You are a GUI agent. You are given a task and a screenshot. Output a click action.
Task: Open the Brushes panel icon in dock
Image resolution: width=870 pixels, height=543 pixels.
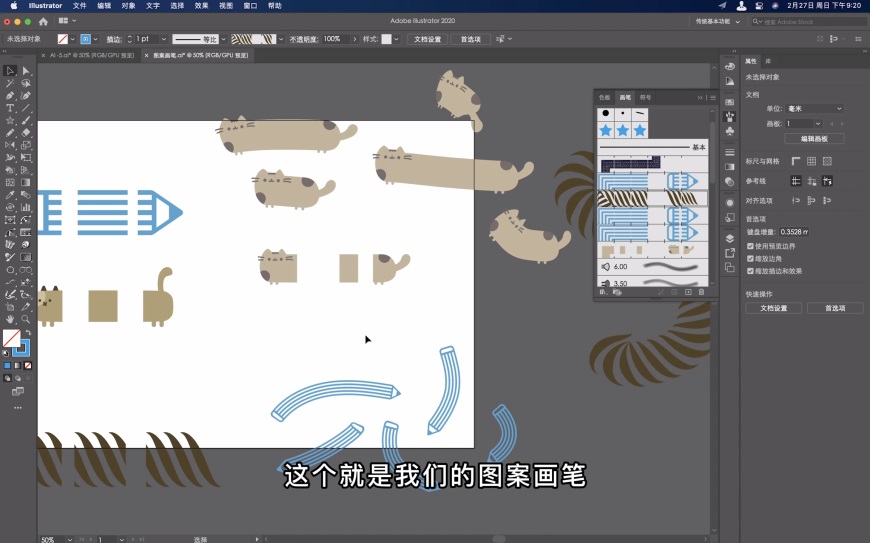[x=730, y=116]
